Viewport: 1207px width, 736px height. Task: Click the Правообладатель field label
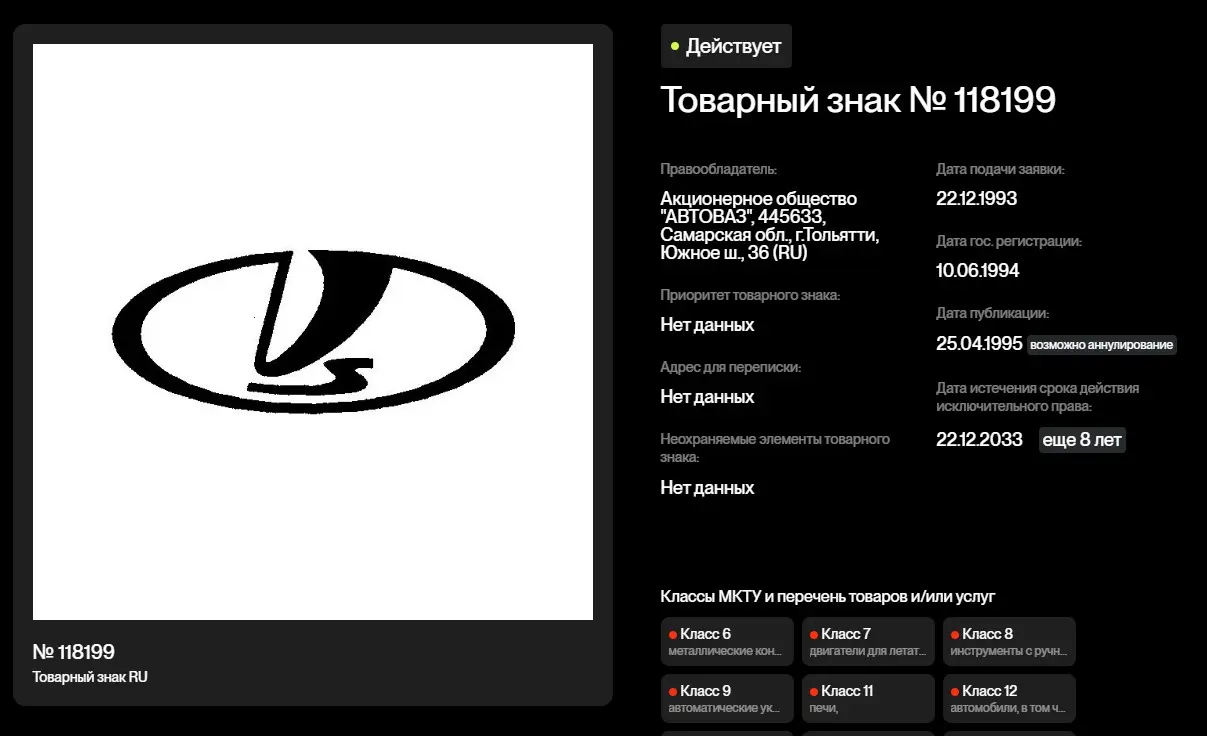(719, 170)
